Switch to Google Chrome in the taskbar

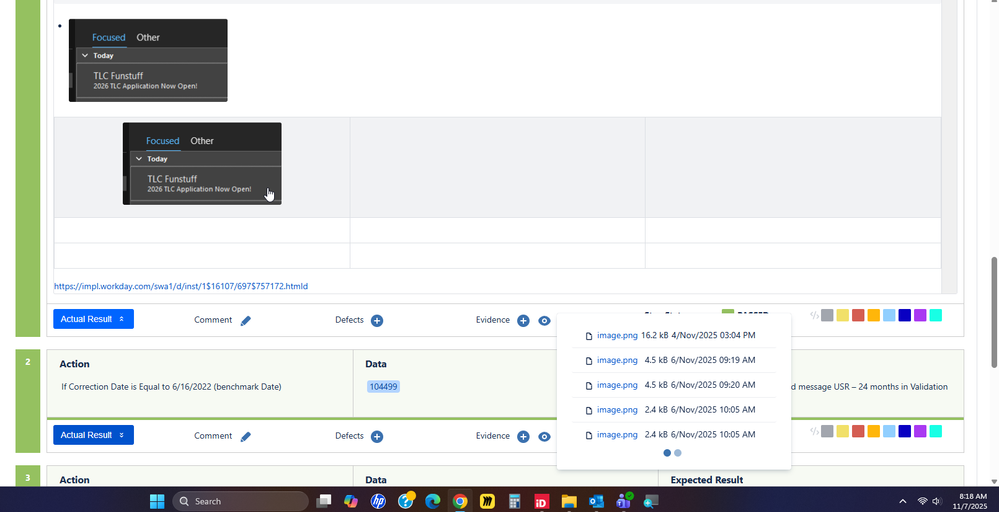(x=460, y=501)
